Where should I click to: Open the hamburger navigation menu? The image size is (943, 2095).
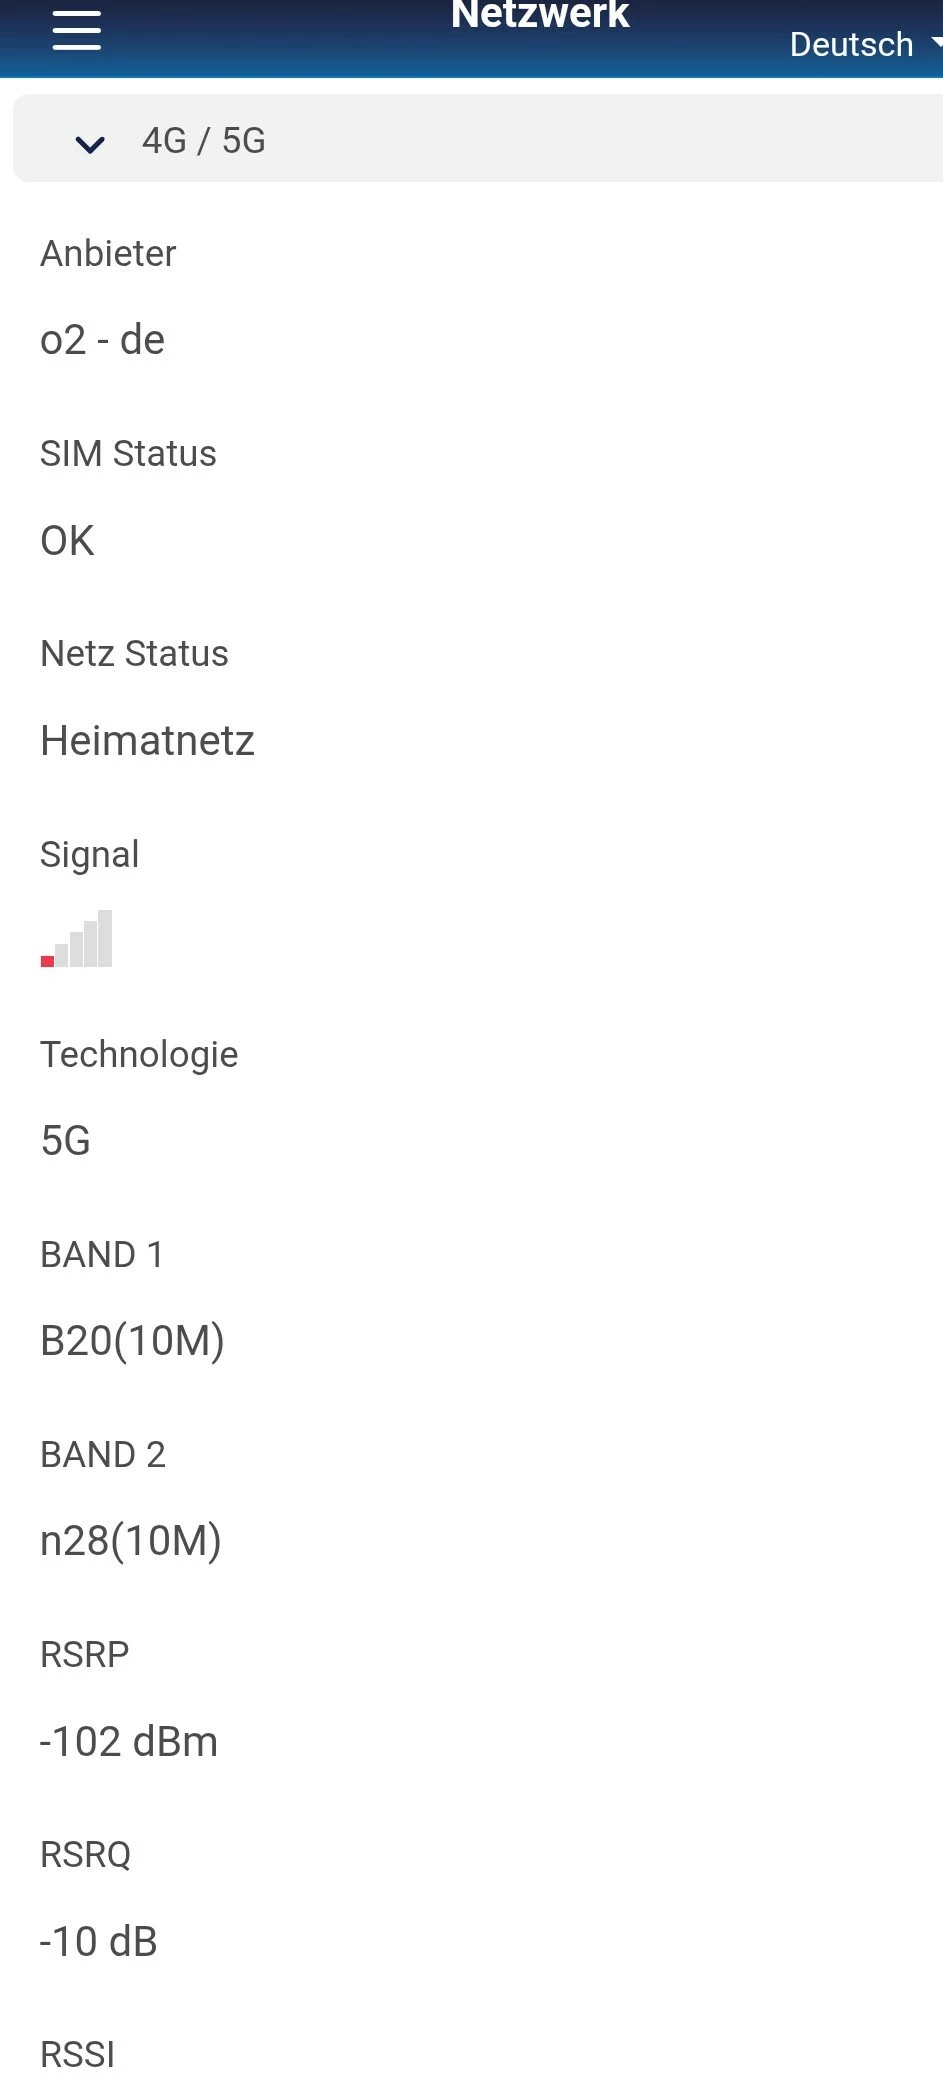click(77, 30)
